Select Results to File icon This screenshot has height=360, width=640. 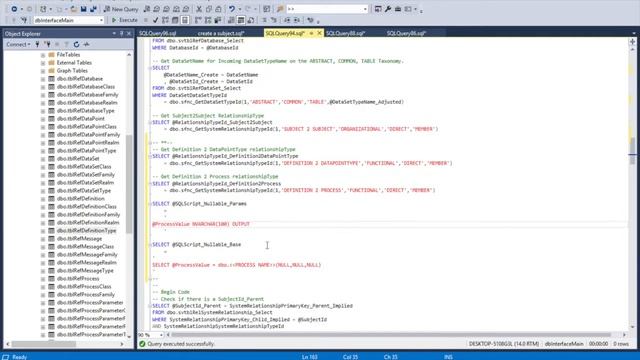tap(251, 20)
